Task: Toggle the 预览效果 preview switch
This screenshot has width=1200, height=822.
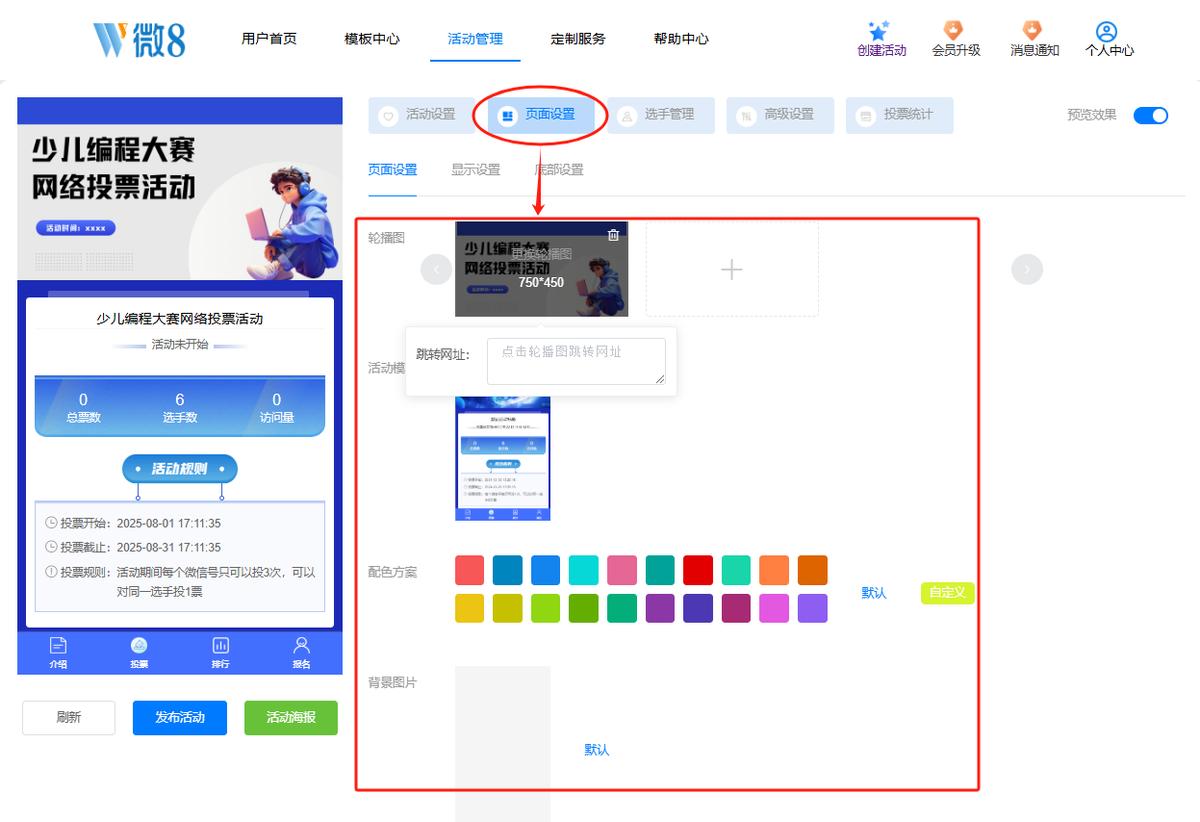Action: click(1150, 115)
